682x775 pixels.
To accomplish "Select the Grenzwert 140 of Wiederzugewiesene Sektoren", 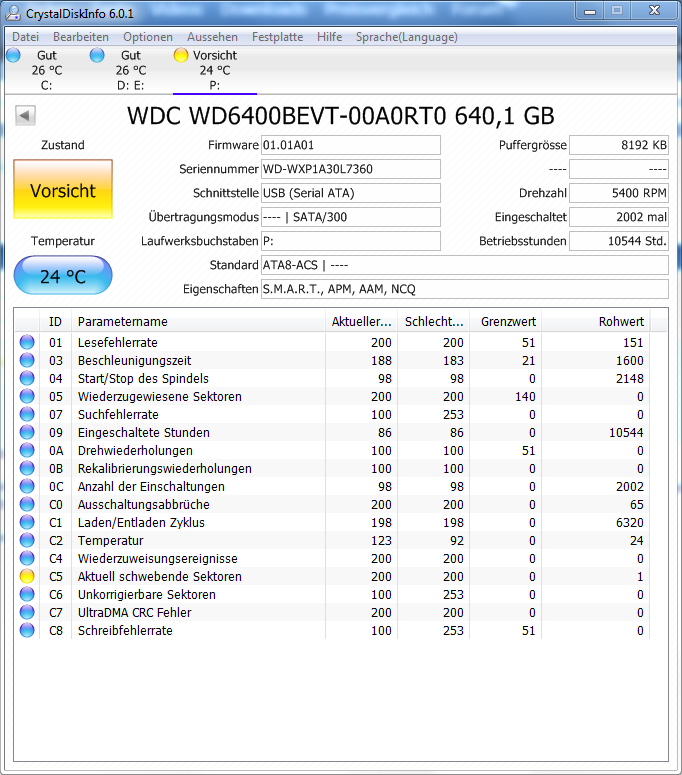I will tap(524, 396).
